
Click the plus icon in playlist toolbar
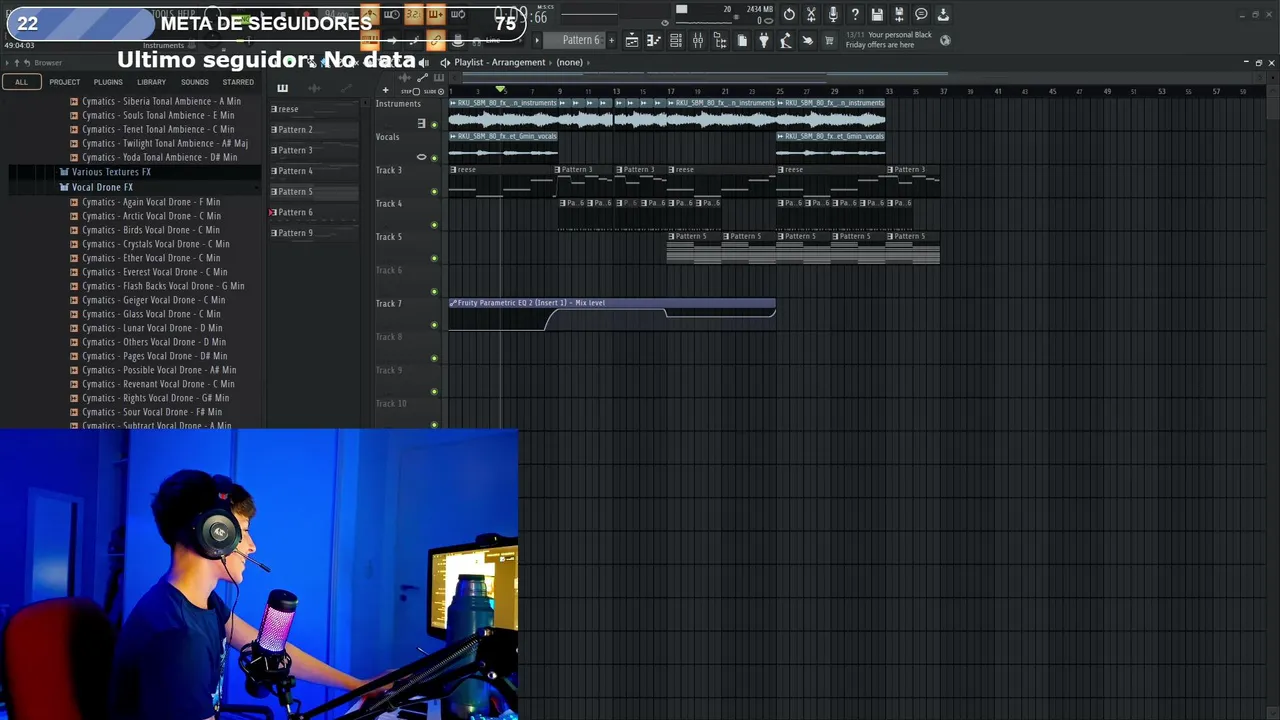385,90
